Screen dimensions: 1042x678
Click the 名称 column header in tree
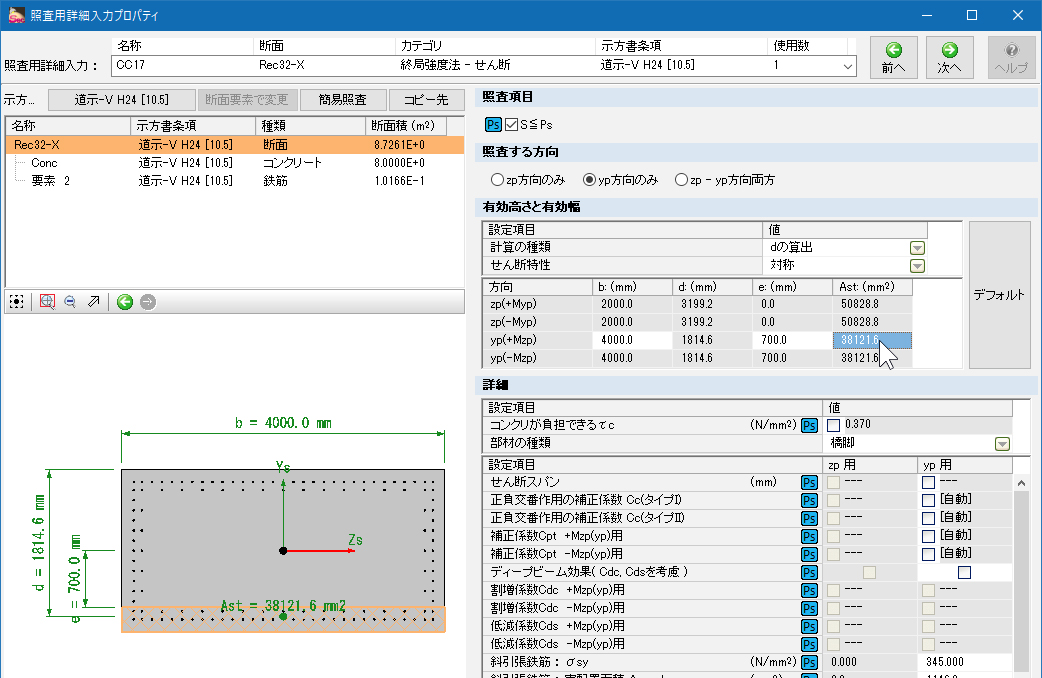[68, 126]
